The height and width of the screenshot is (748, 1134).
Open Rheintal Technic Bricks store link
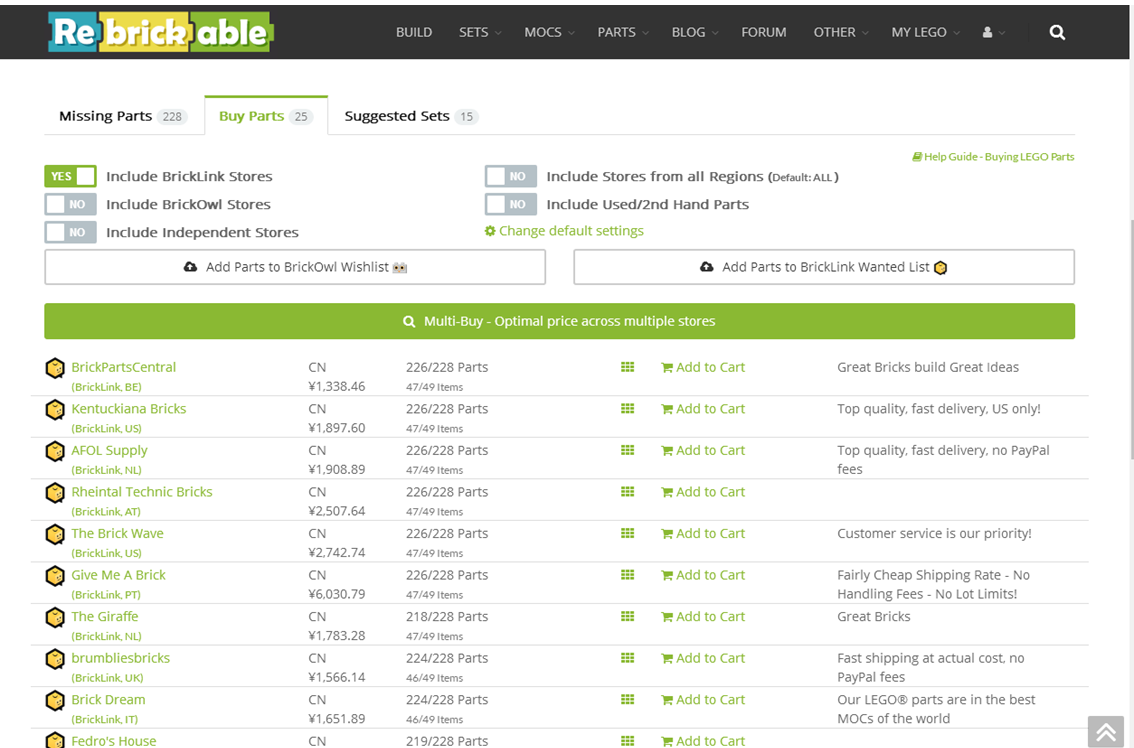click(142, 492)
